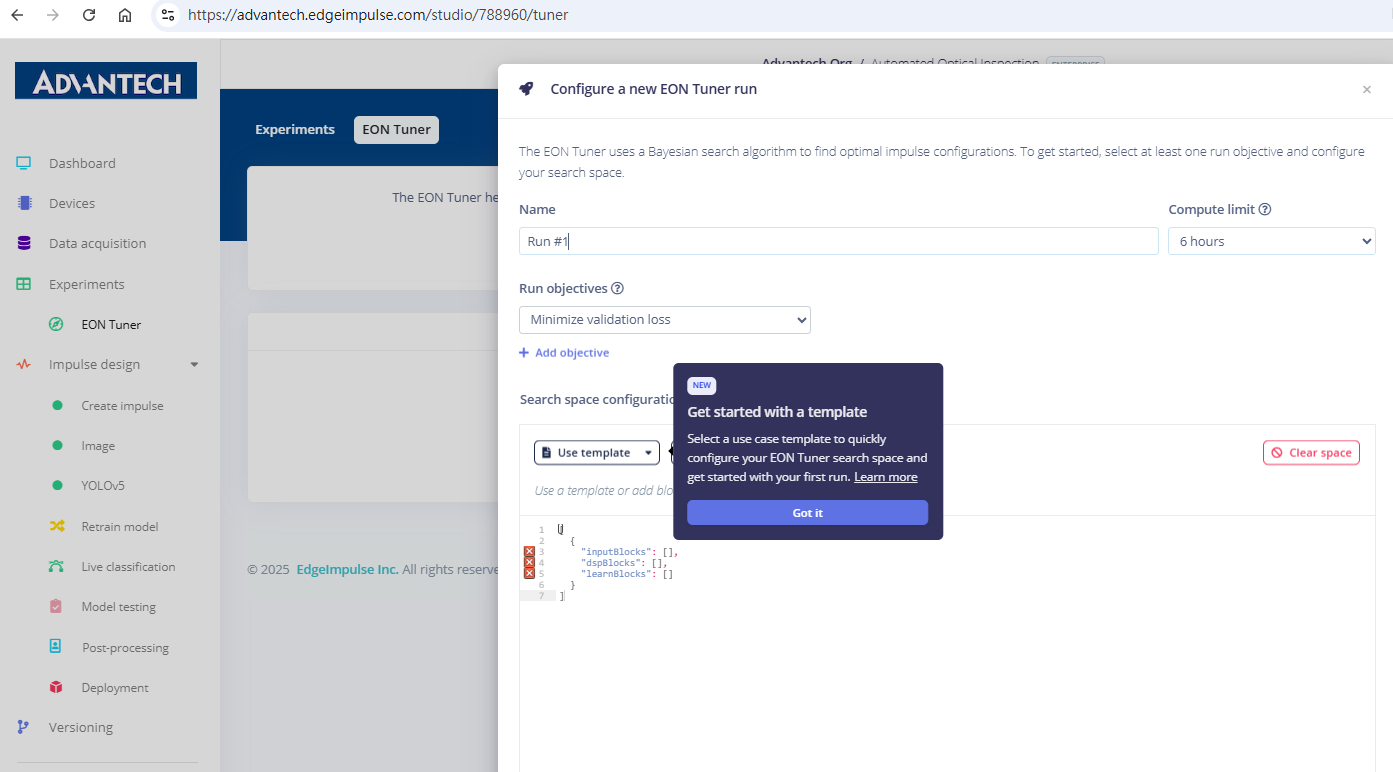Click the error marker on line 5
1393x772 pixels.
530,574
